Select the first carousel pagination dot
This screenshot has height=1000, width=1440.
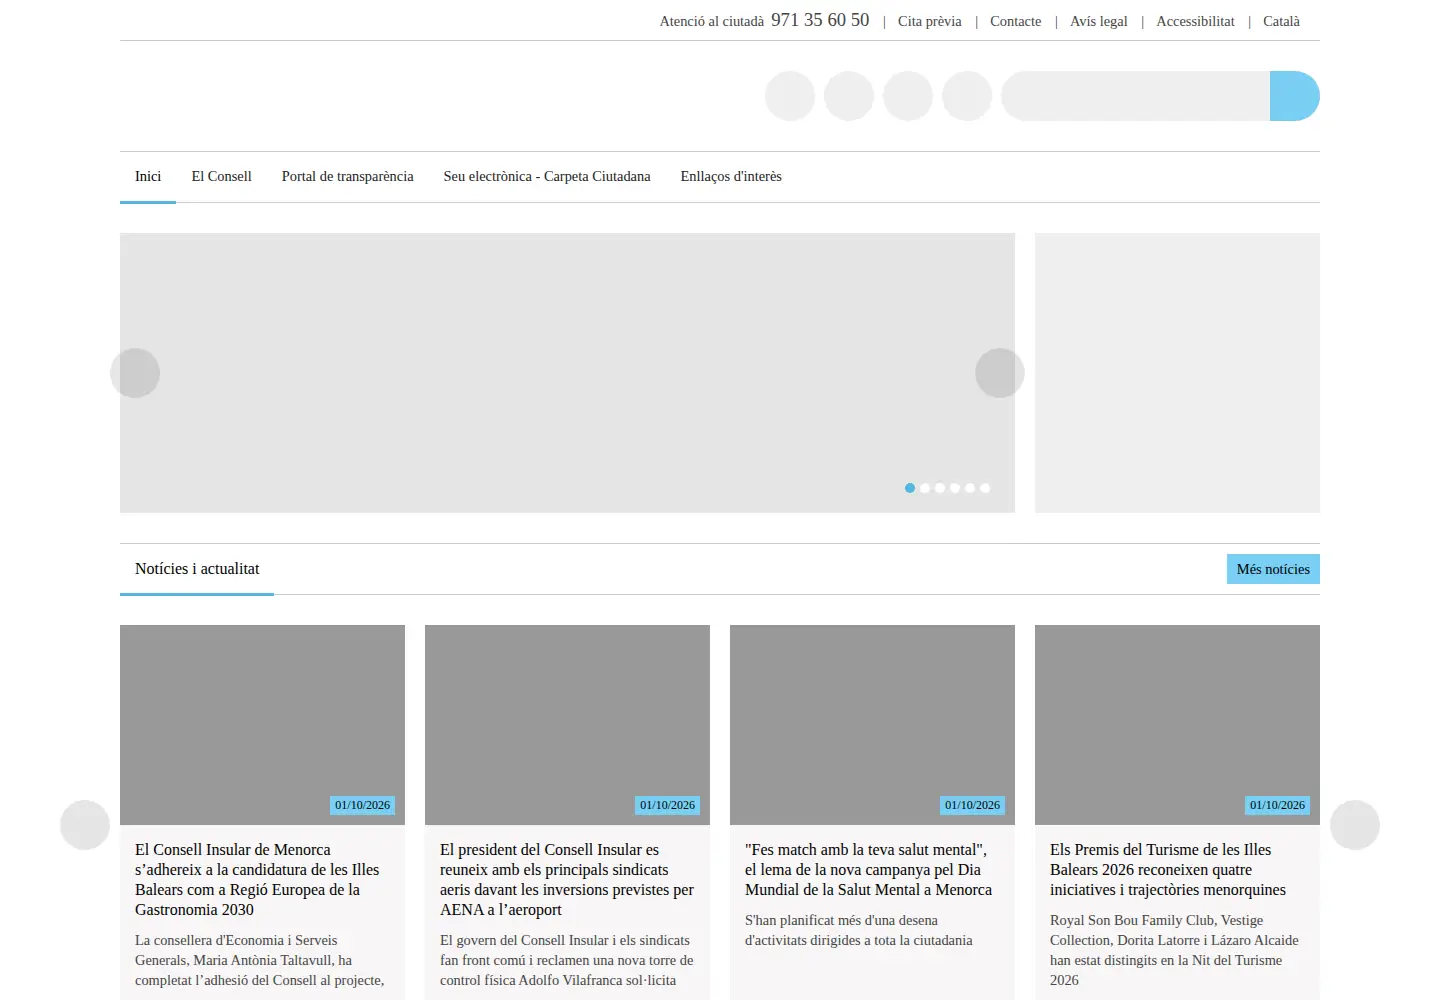(x=910, y=488)
